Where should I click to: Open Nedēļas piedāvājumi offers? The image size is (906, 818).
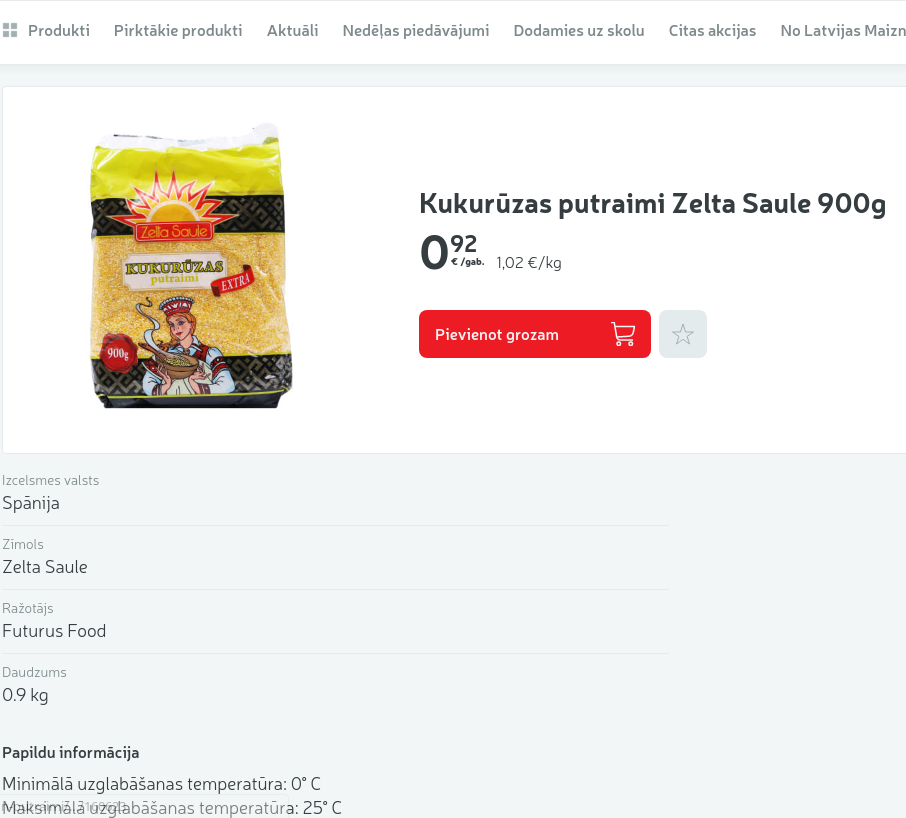point(415,31)
